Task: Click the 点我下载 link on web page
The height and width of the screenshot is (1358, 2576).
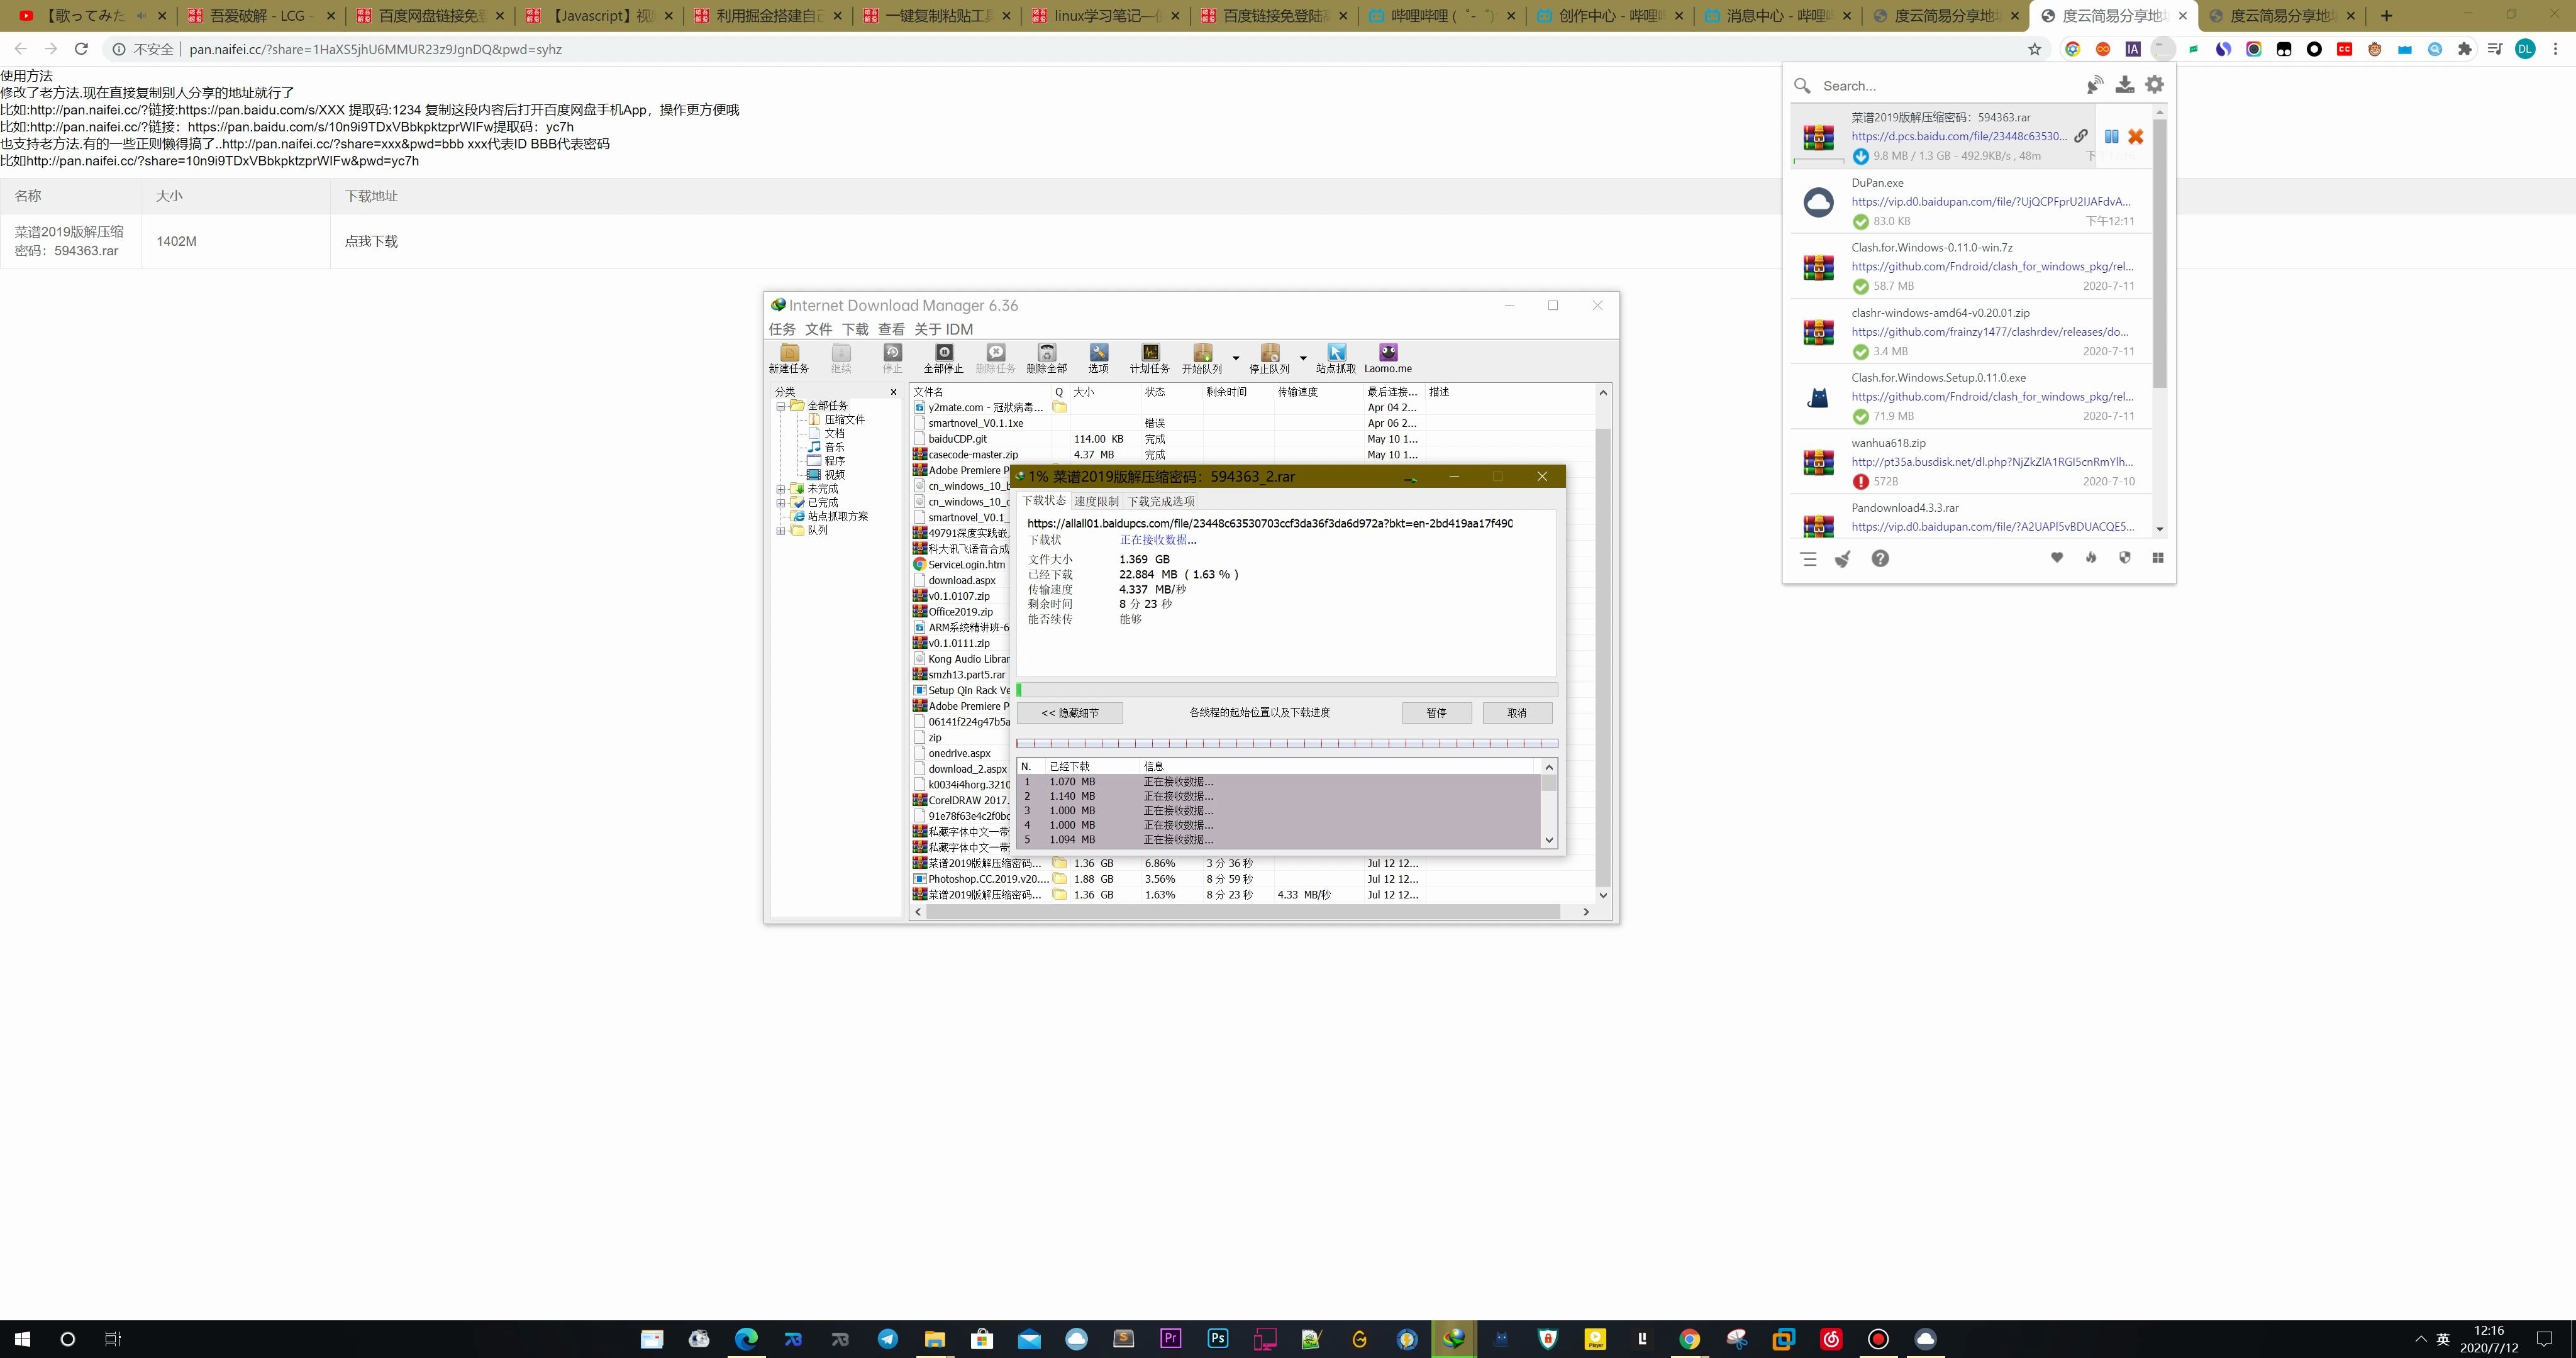Action: (x=371, y=241)
